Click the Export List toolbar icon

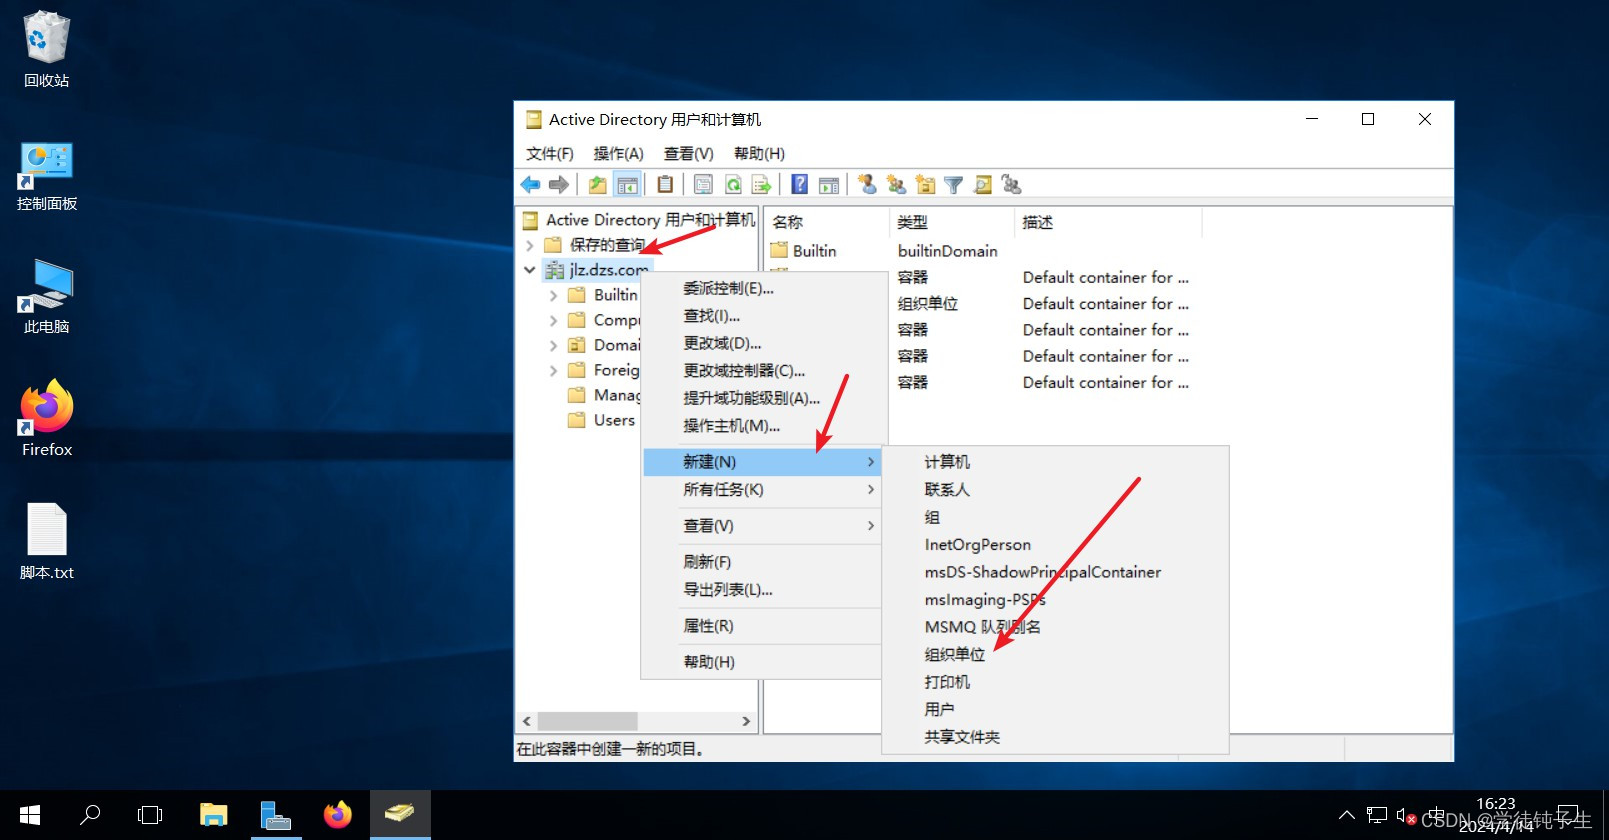coord(761,184)
